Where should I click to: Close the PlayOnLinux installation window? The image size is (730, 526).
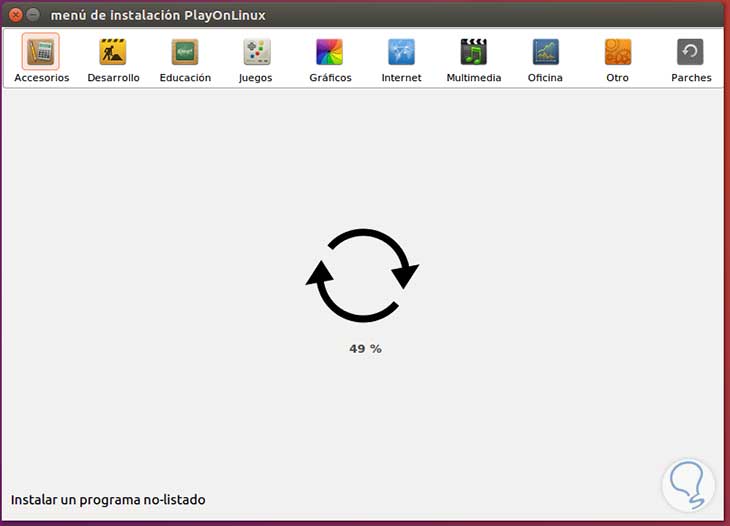click(16, 15)
